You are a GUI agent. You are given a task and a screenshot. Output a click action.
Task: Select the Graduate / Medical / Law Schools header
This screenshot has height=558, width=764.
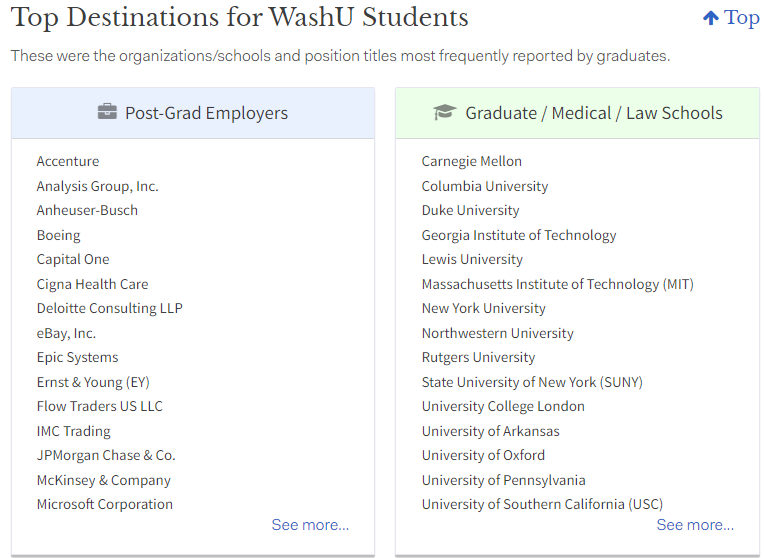coord(577,113)
